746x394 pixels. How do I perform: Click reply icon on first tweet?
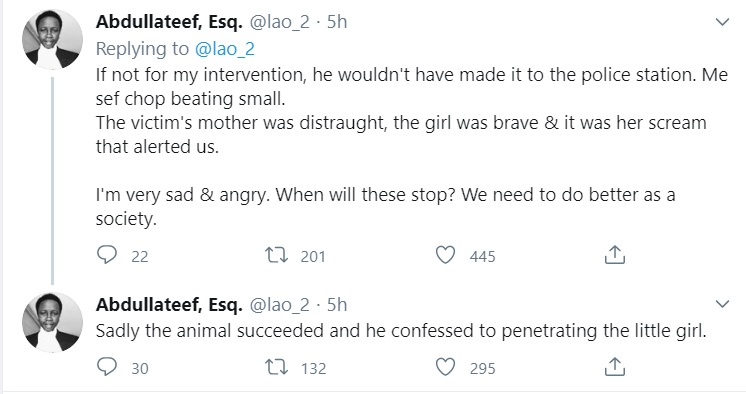(107, 255)
